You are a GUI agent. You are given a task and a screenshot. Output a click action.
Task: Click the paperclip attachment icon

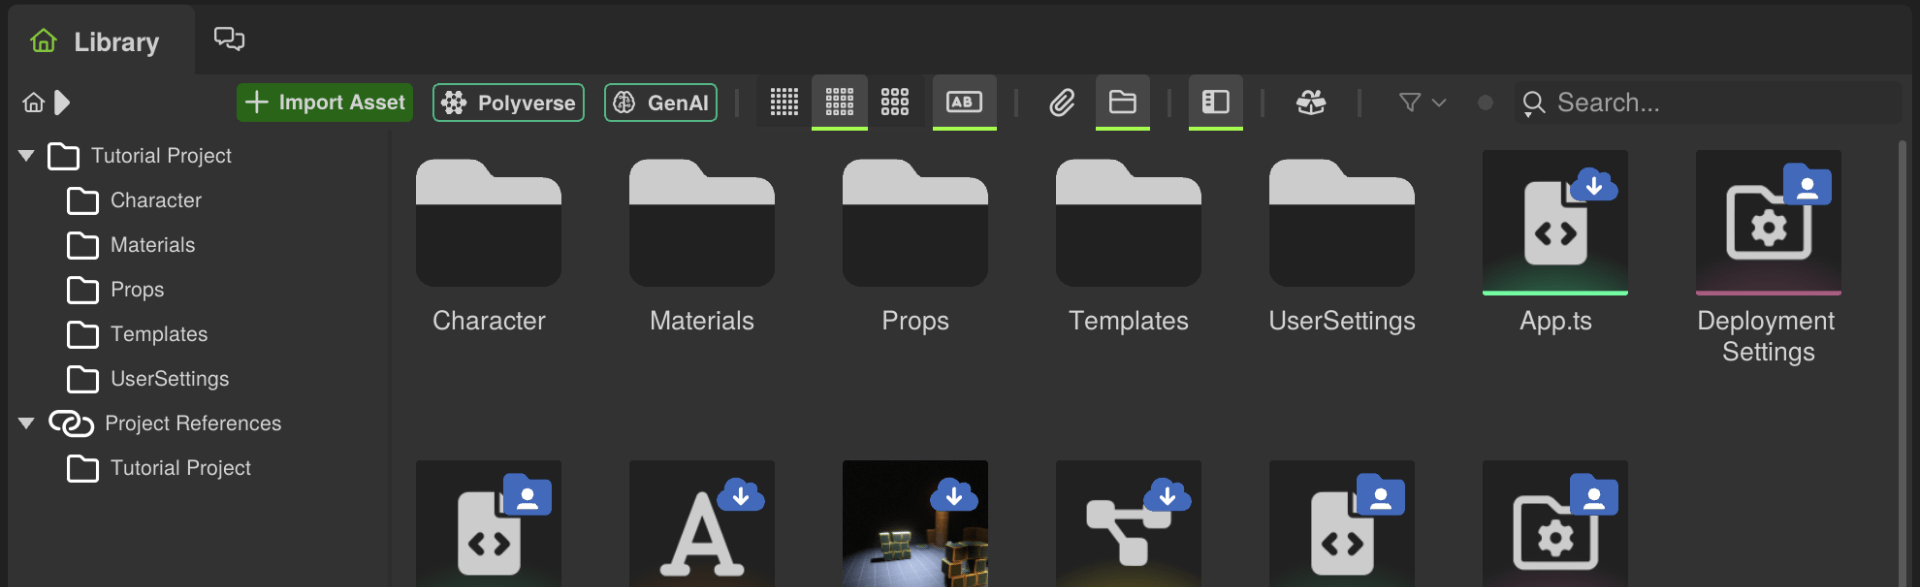[1061, 102]
